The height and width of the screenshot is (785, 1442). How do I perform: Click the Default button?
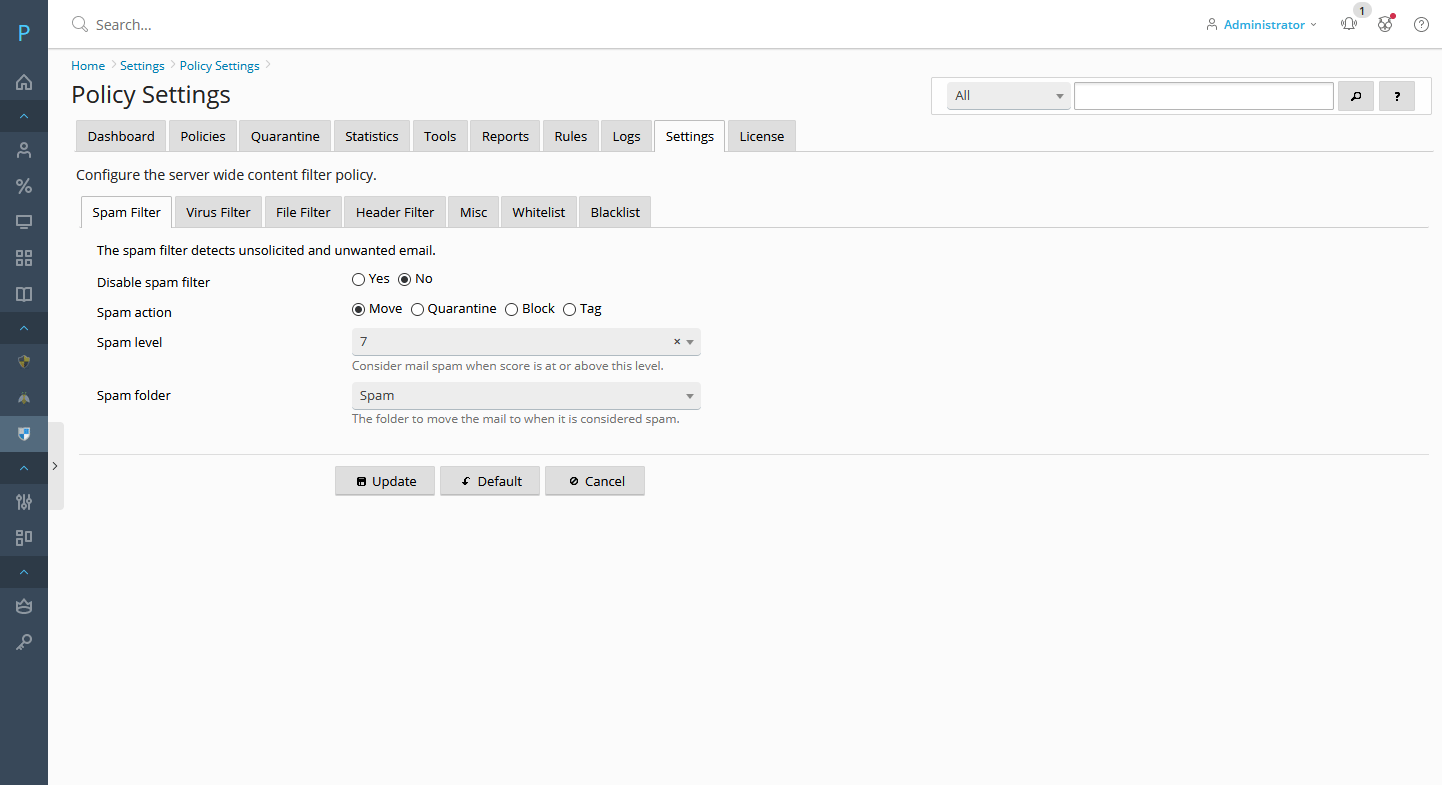pyautogui.click(x=490, y=481)
